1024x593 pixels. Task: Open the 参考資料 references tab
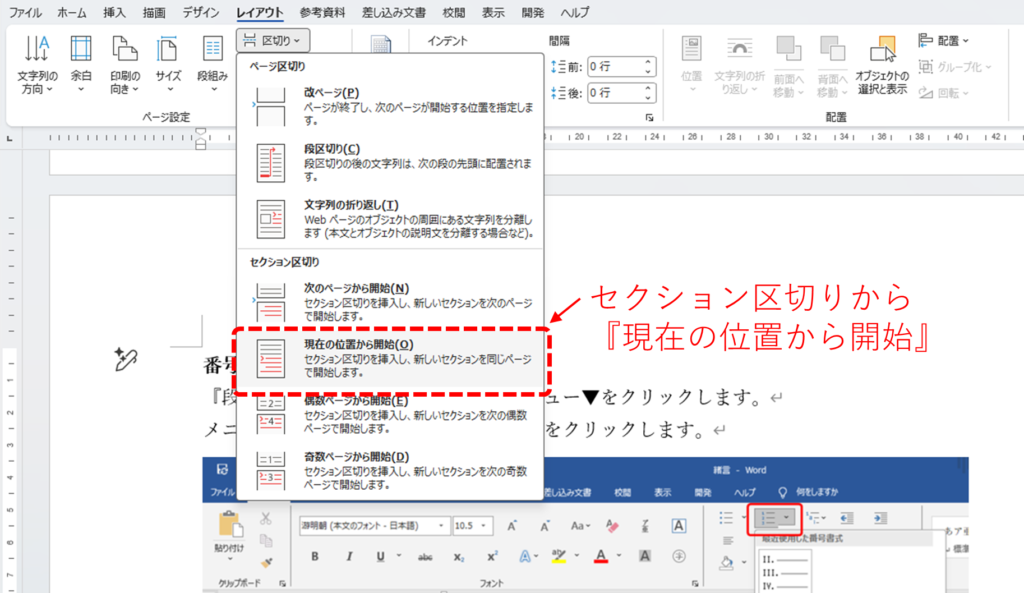(x=322, y=13)
